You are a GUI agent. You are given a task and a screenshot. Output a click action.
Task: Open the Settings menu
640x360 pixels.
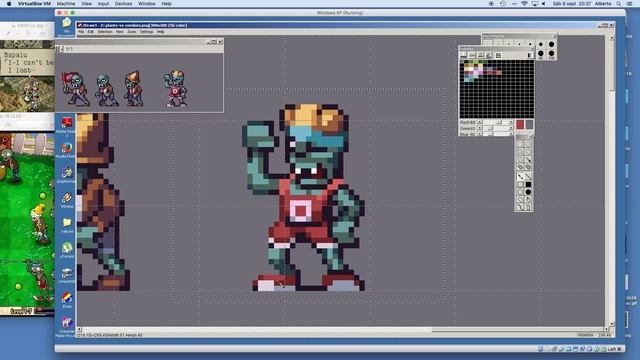click(x=147, y=31)
